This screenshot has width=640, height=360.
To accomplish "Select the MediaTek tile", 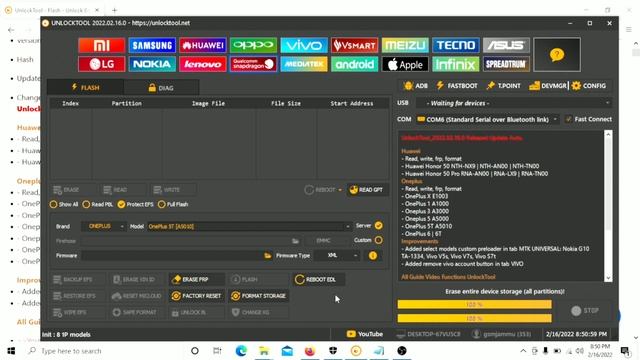I will [304, 64].
